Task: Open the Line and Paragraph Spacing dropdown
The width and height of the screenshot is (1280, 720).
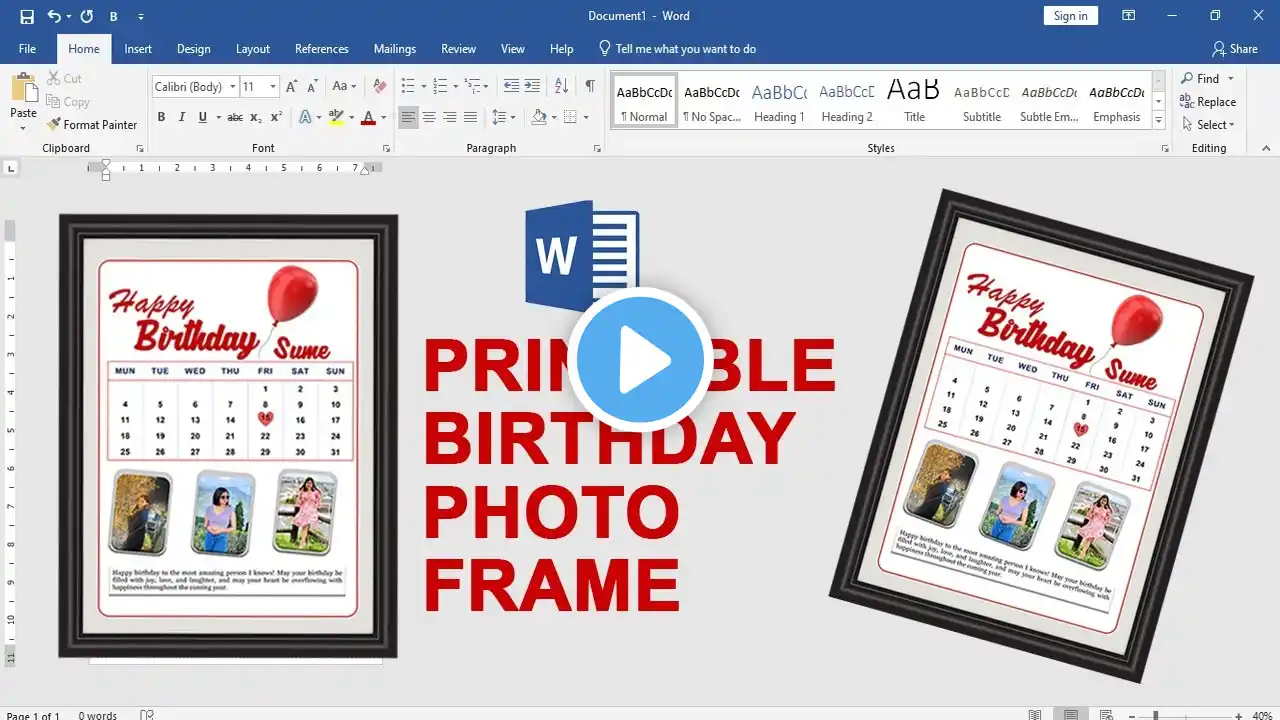Action: pyautogui.click(x=504, y=118)
